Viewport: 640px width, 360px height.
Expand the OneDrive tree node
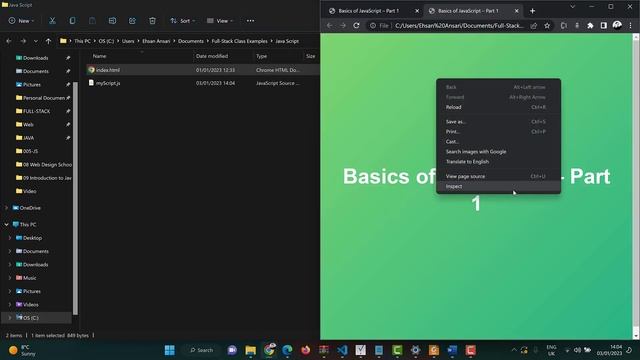7,208
